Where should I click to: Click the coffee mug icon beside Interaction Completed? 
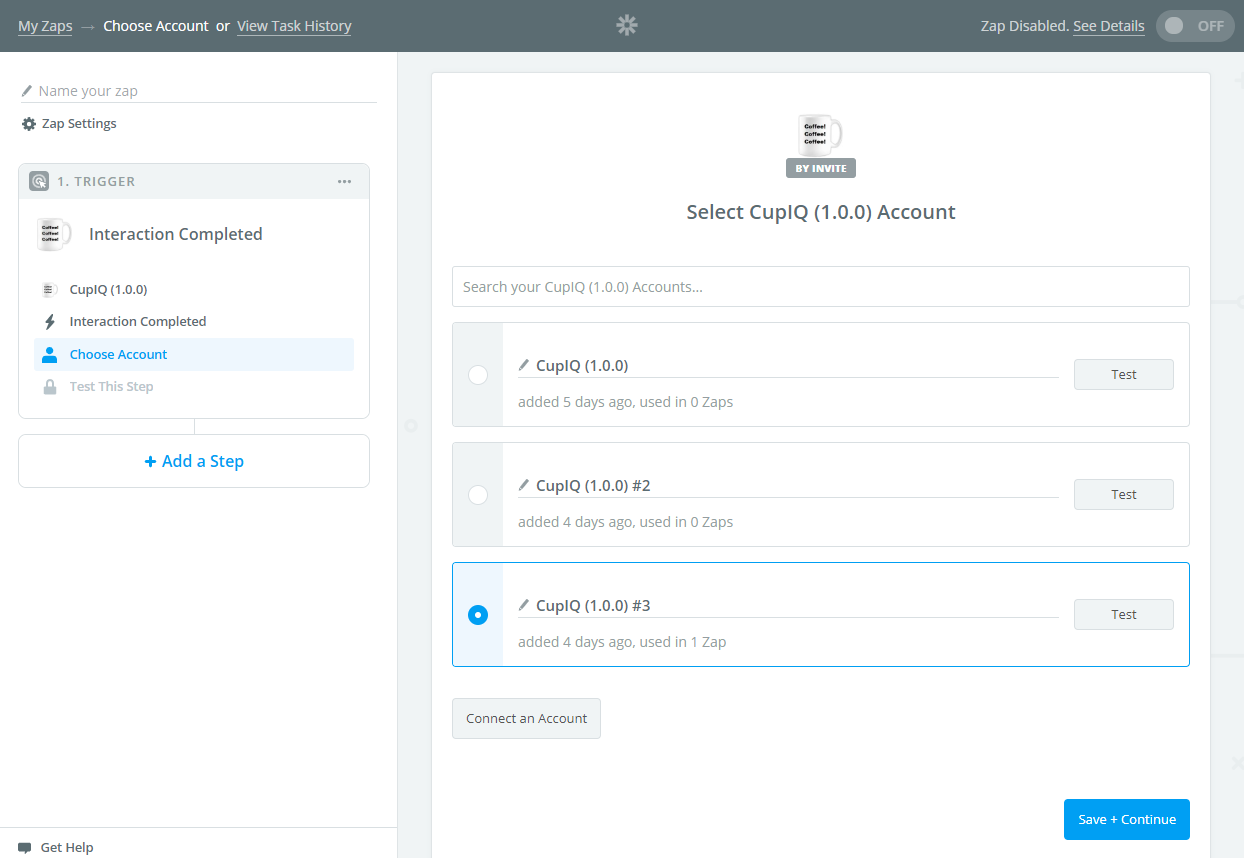point(54,234)
